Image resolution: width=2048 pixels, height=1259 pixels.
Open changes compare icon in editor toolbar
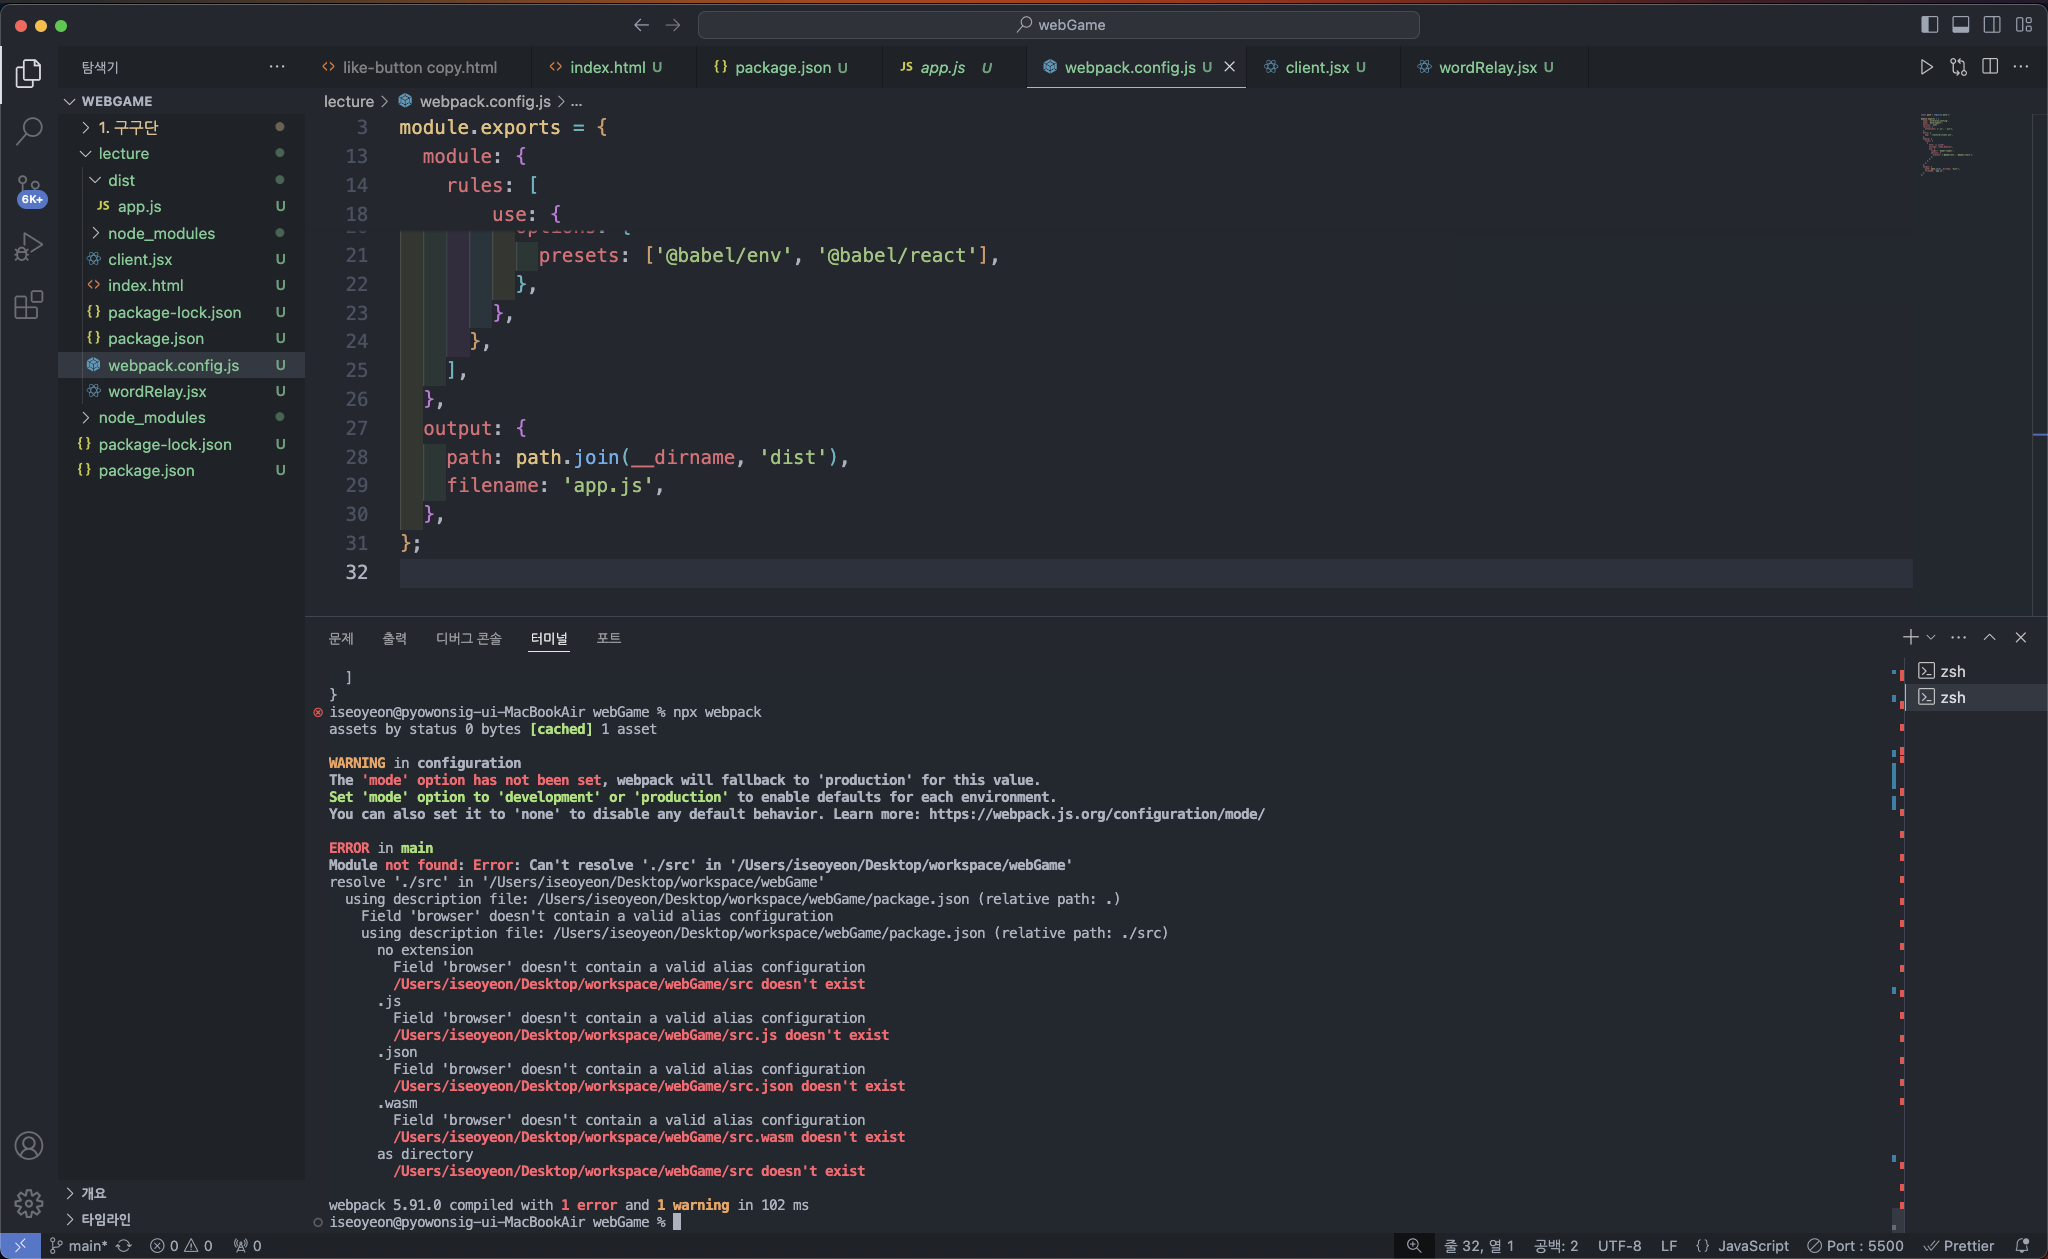[x=1958, y=67]
